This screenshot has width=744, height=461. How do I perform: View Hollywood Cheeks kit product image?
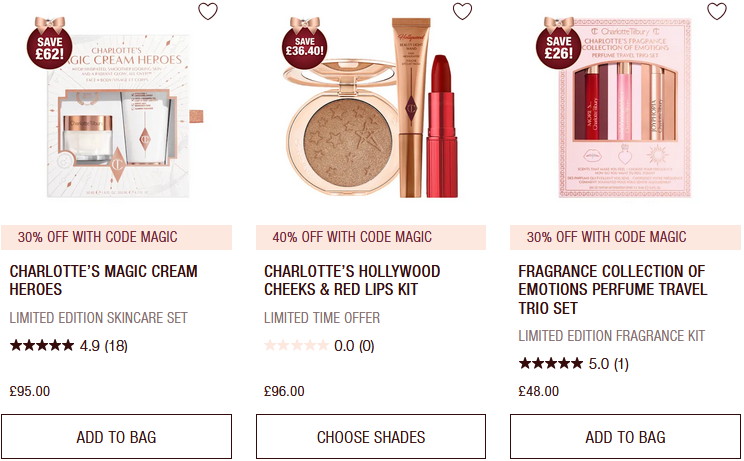pos(372,109)
